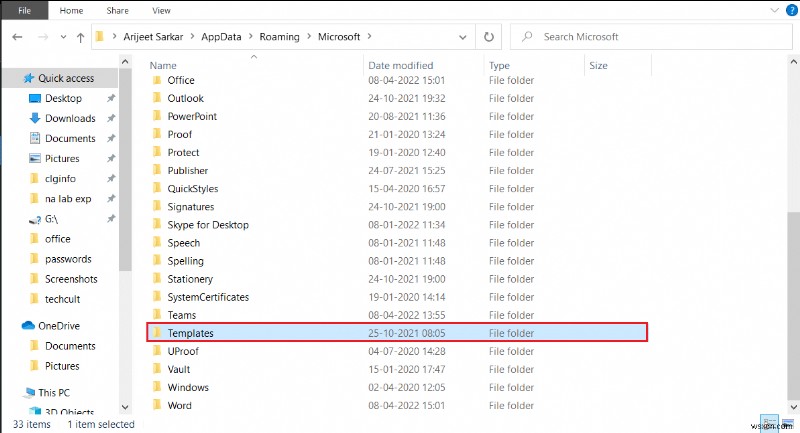Open the G:\ drive shortcut
The height and width of the screenshot is (433, 800).
51,219
